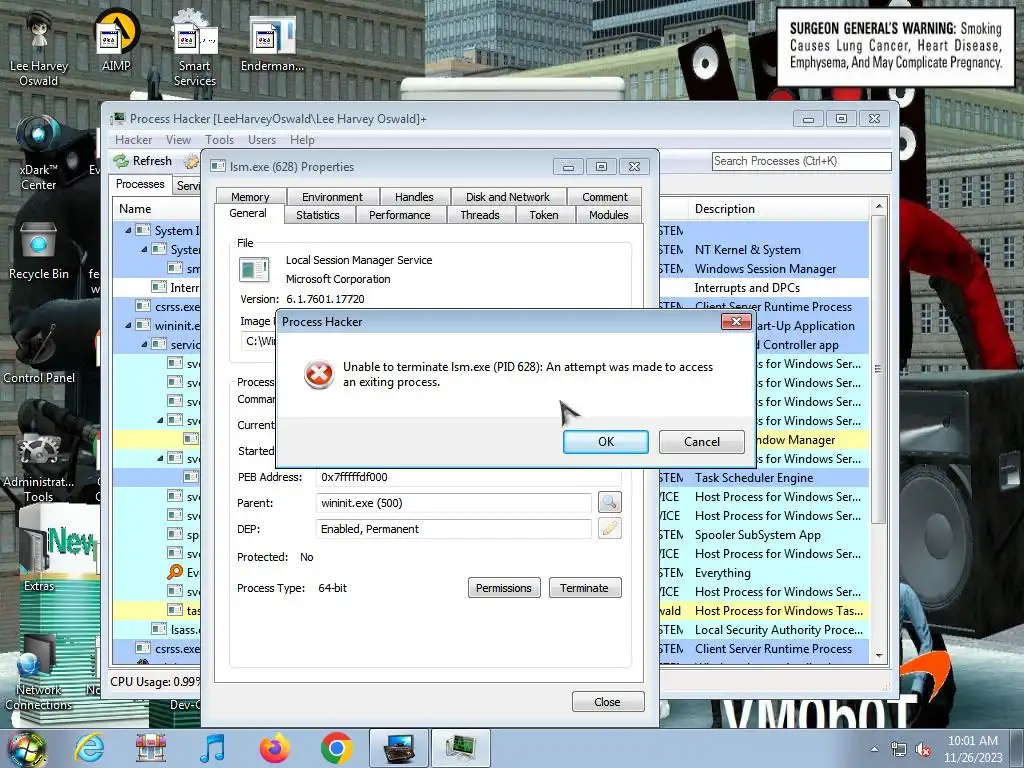Select the Processes tab in main window
Viewport: 1024px width, 768px height.
(x=140, y=184)
